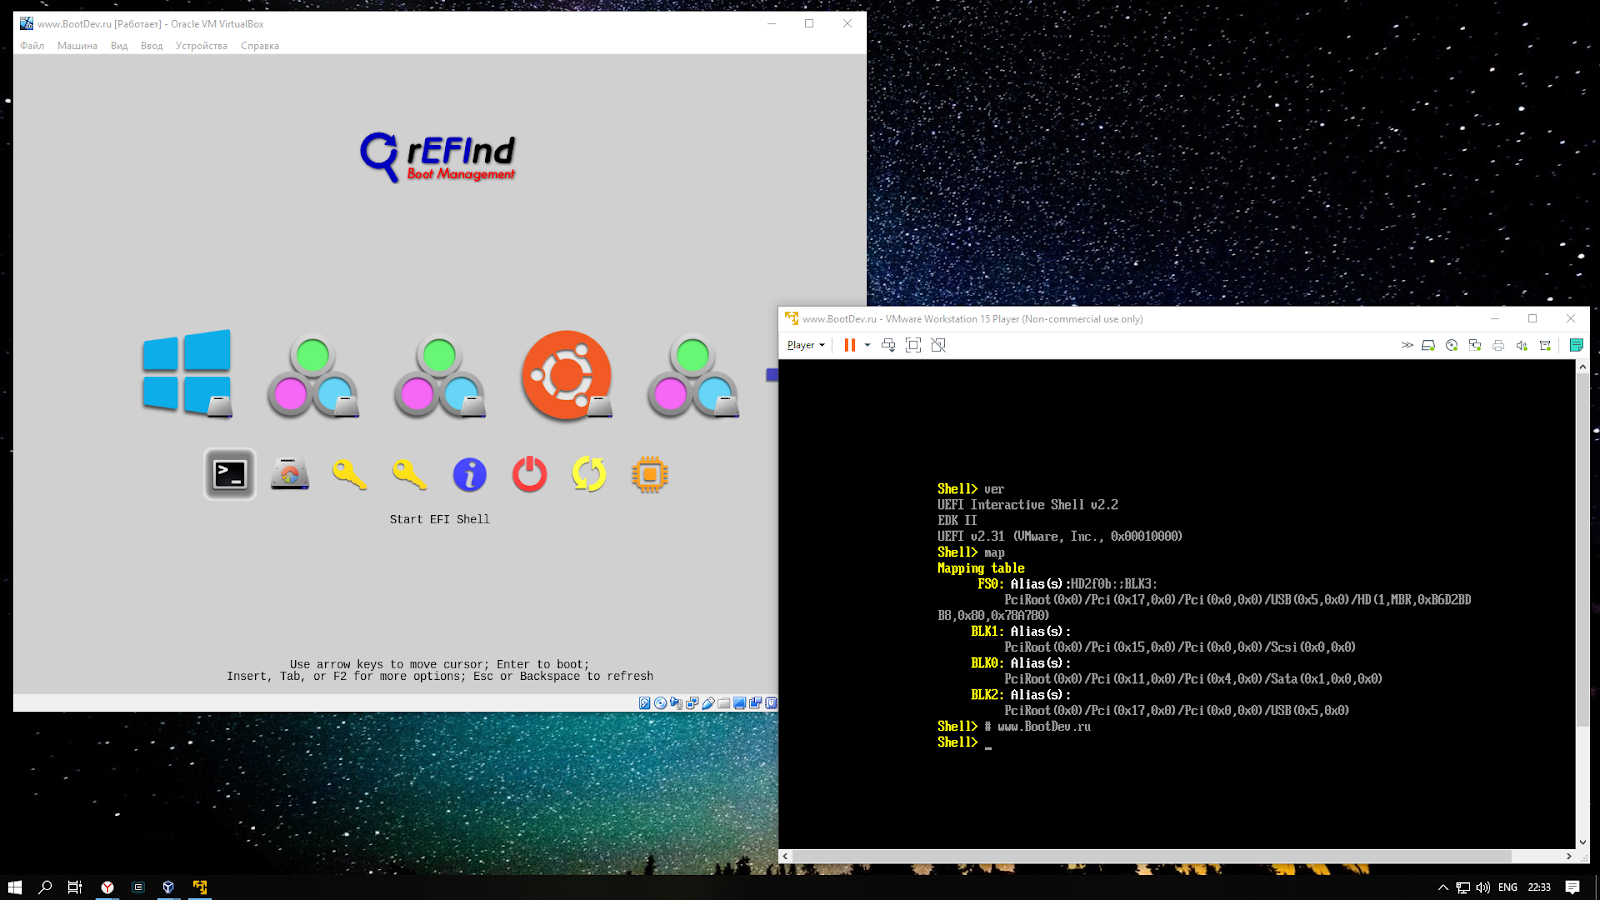The height and width of the screenshot is (900, 1600).
Task: Open Yandex browser from taskbar
Action: click(x=107, y=887)
